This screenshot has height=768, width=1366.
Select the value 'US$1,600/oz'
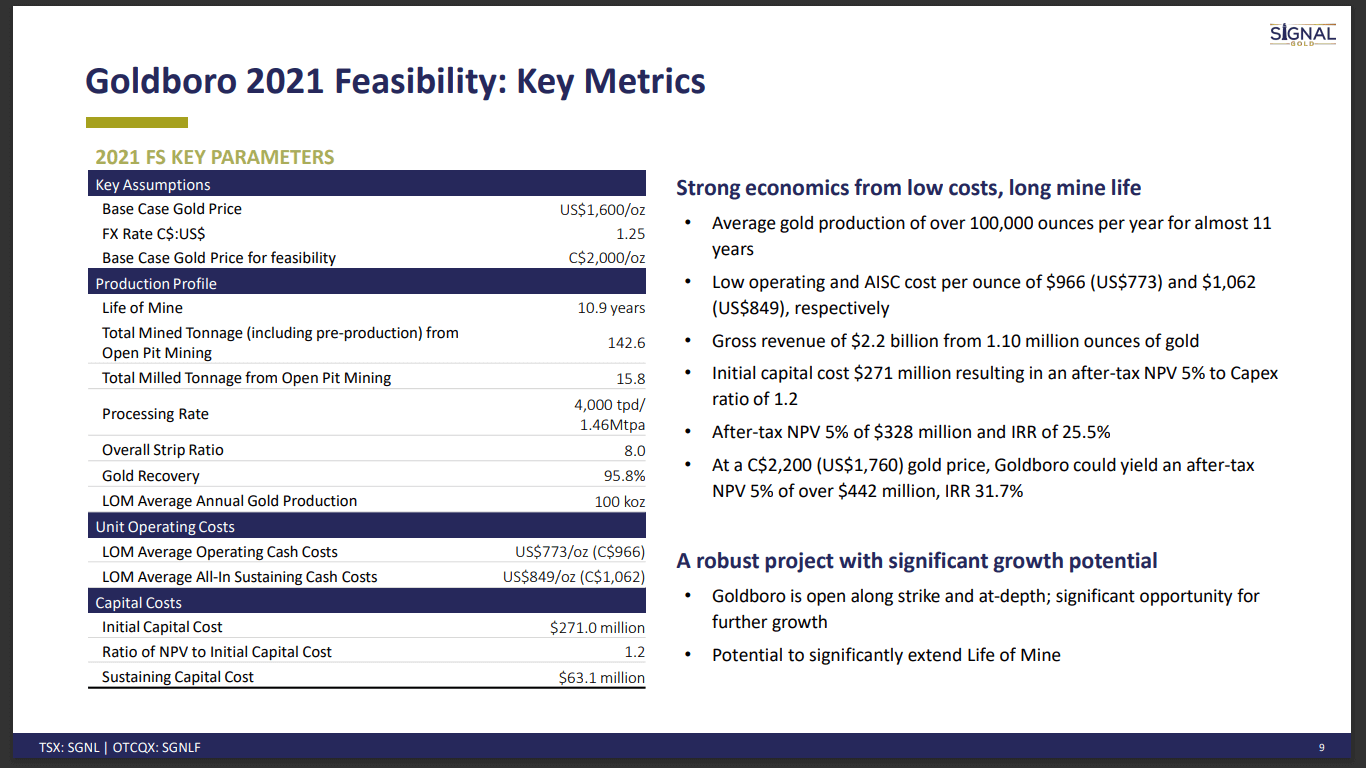[x=602, y=210]
